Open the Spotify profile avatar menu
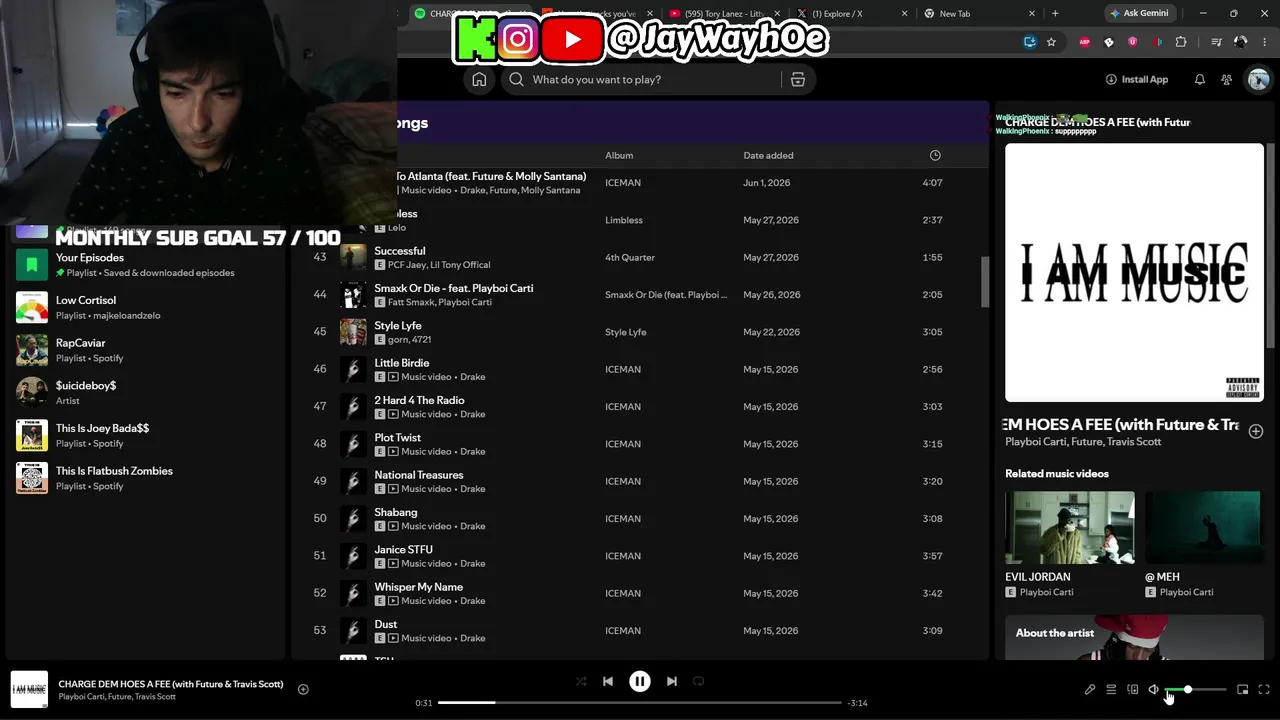This screenshot has height=720, width=1280. [1258, 80]
